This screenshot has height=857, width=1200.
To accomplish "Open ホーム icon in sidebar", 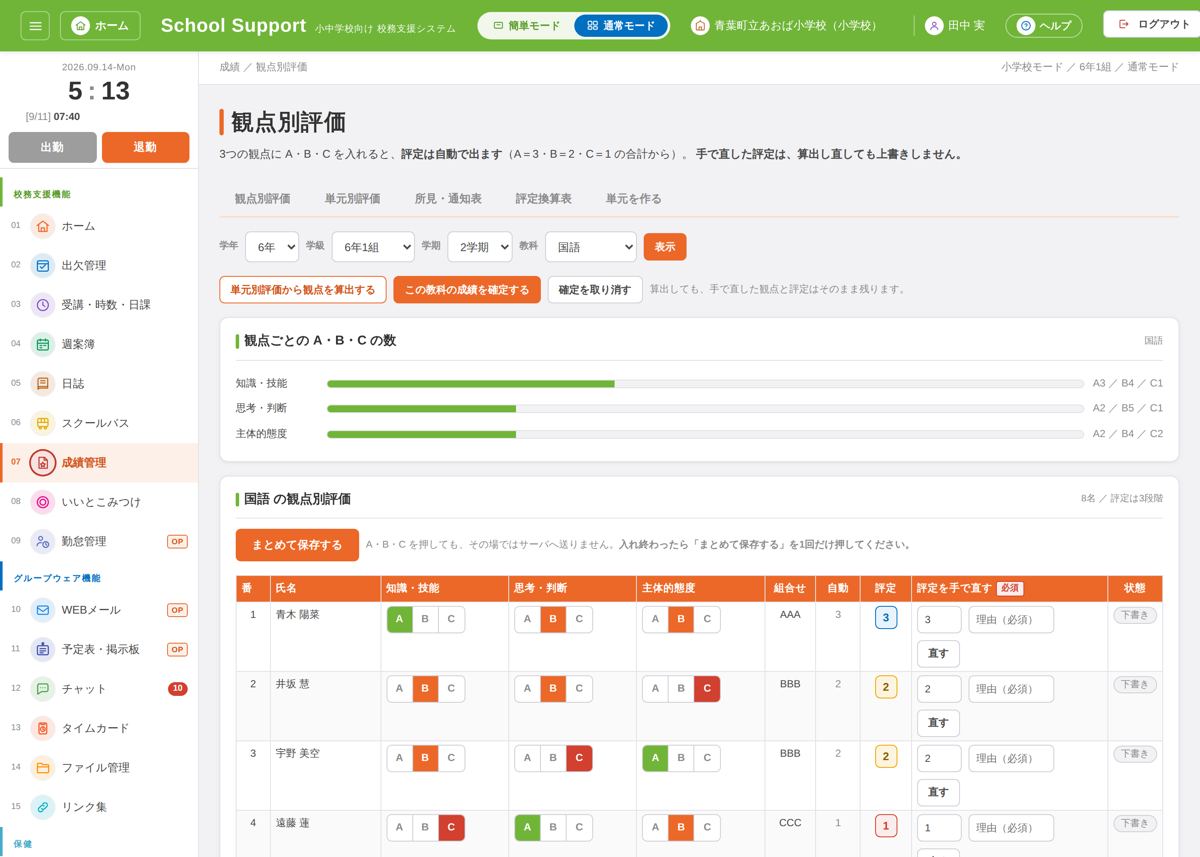I will [x=42, y=226].
